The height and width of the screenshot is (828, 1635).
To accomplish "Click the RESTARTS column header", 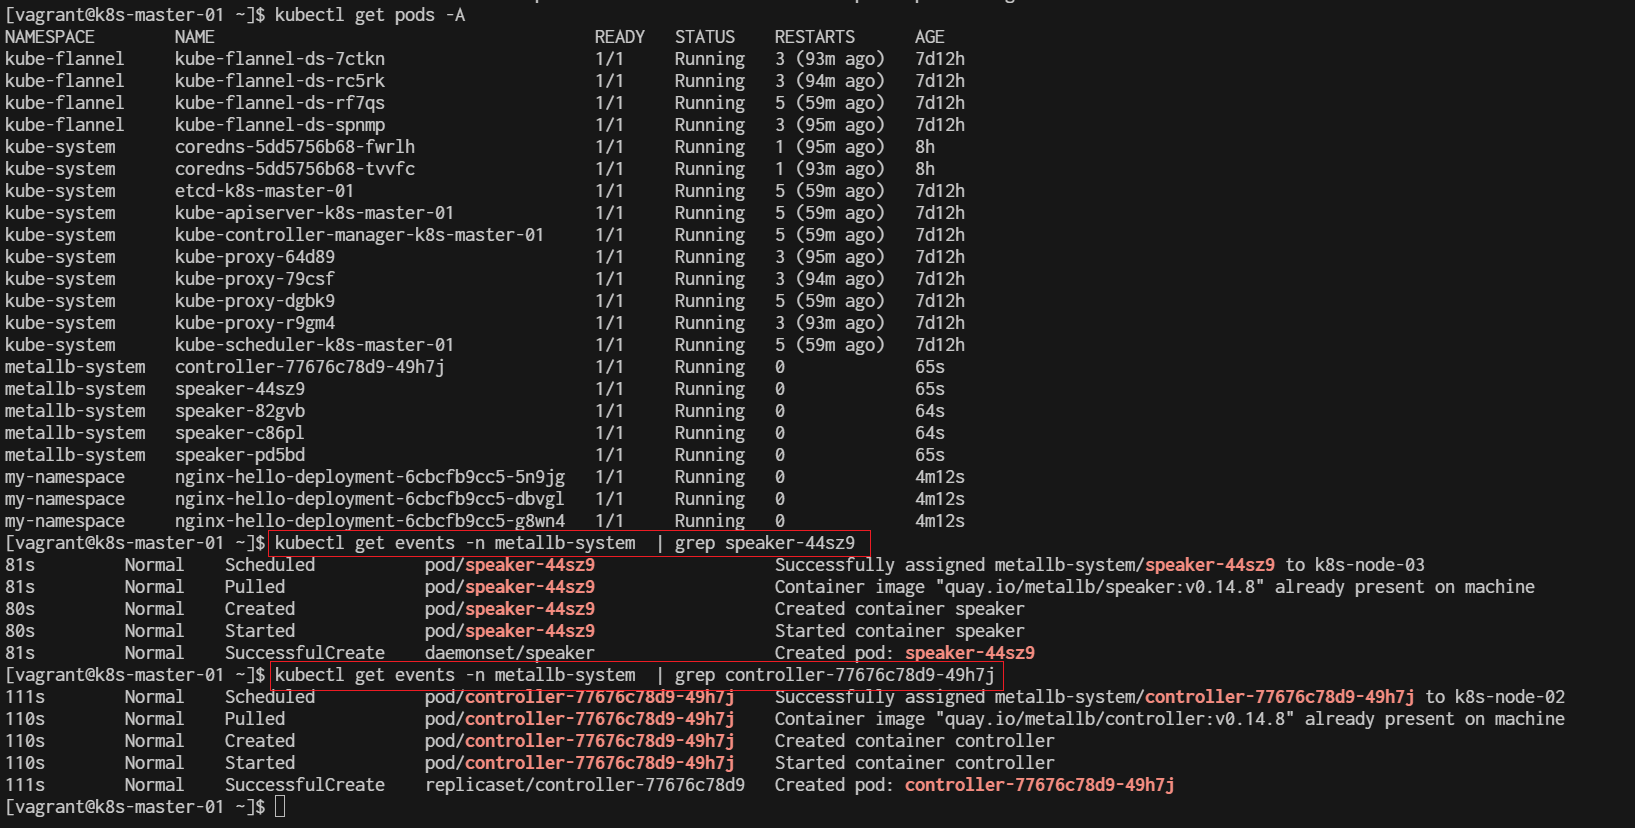I will pos(815,37).
